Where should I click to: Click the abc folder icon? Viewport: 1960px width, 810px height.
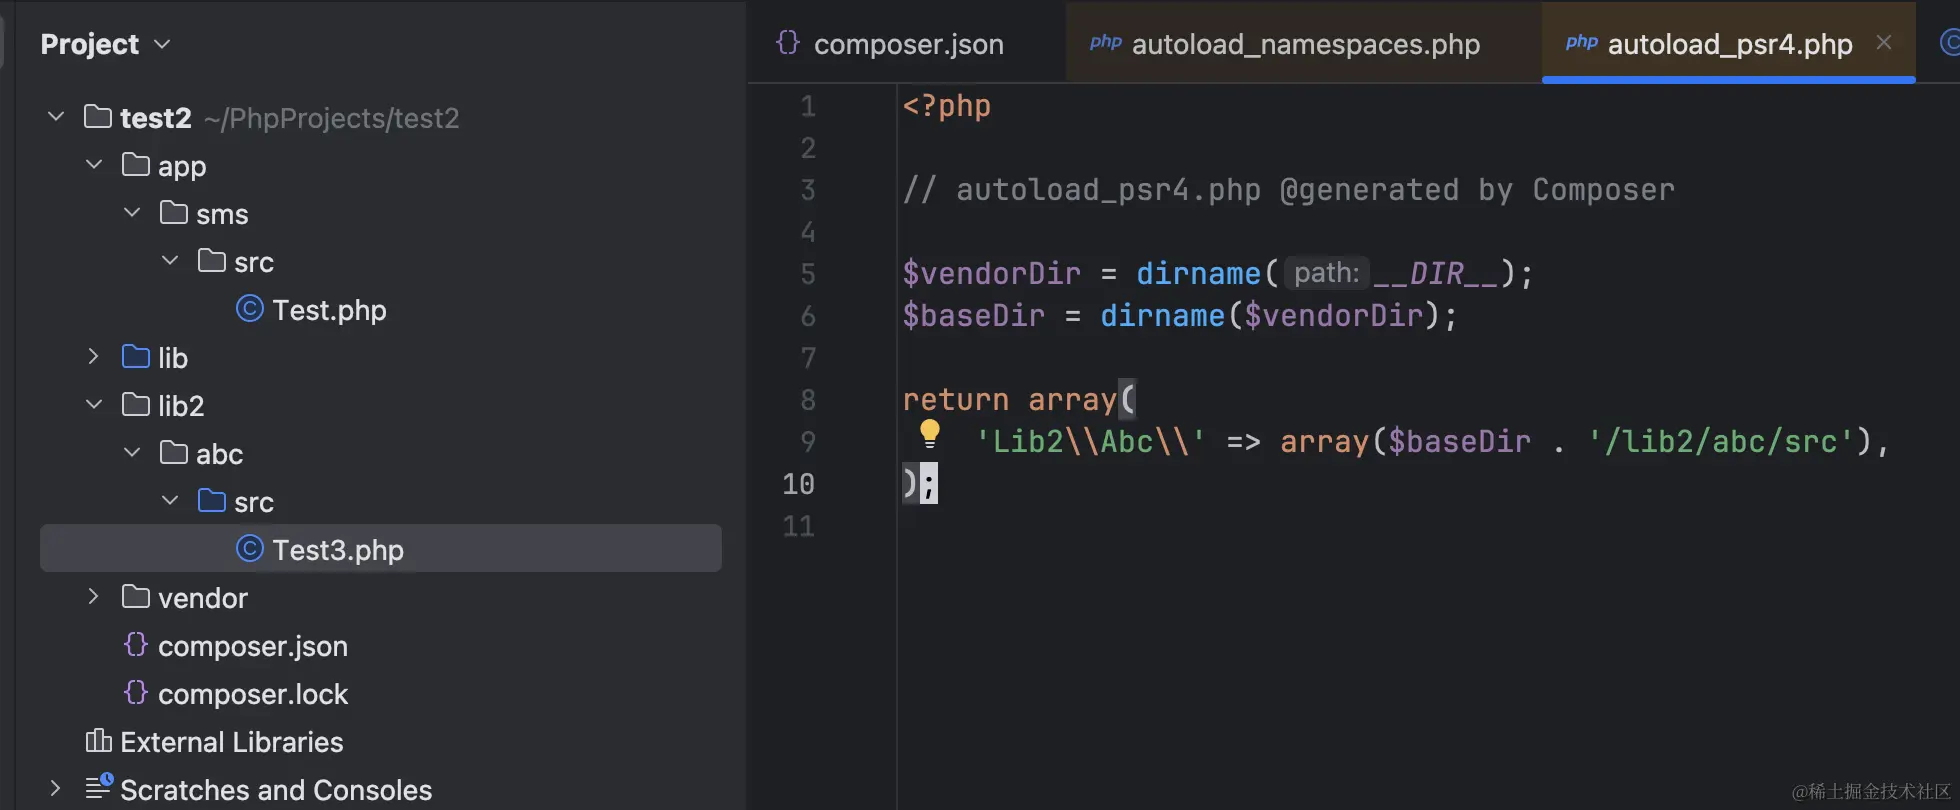(x=174, y=452)
